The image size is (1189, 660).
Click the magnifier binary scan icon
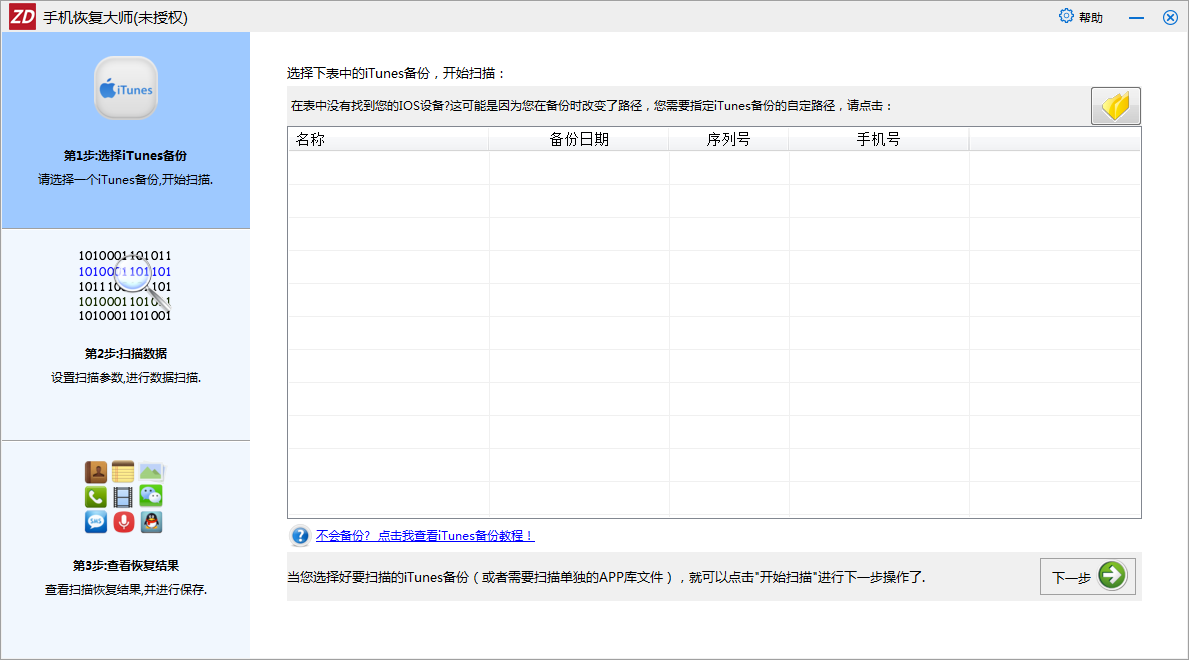[125, 285]
